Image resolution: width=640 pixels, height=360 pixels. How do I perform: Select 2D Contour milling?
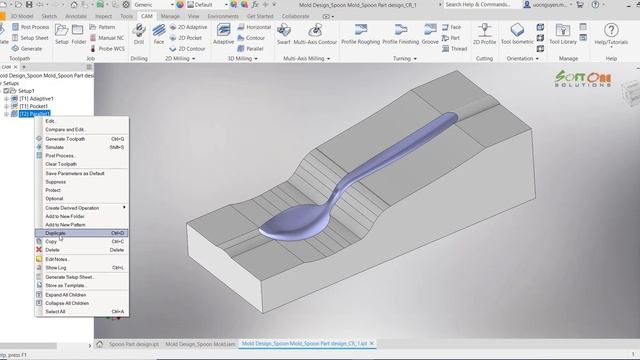point(187,49)
